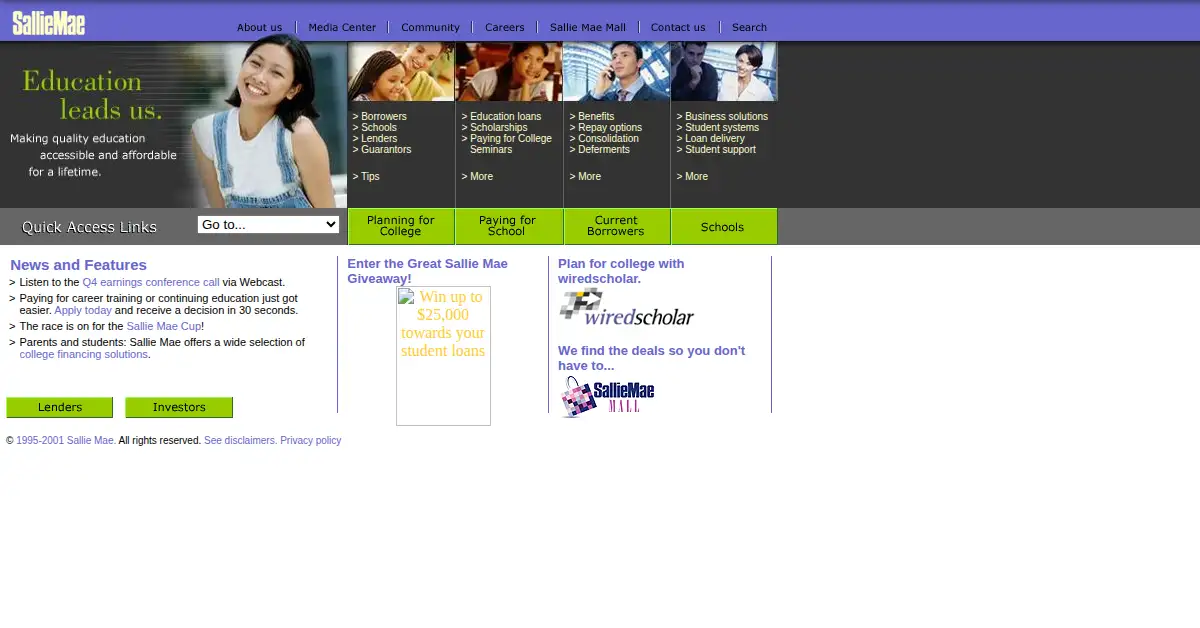The width and height of the screenshot is (1200, 628).
Task: Click More under Education loans column
Action: point(482,177)
